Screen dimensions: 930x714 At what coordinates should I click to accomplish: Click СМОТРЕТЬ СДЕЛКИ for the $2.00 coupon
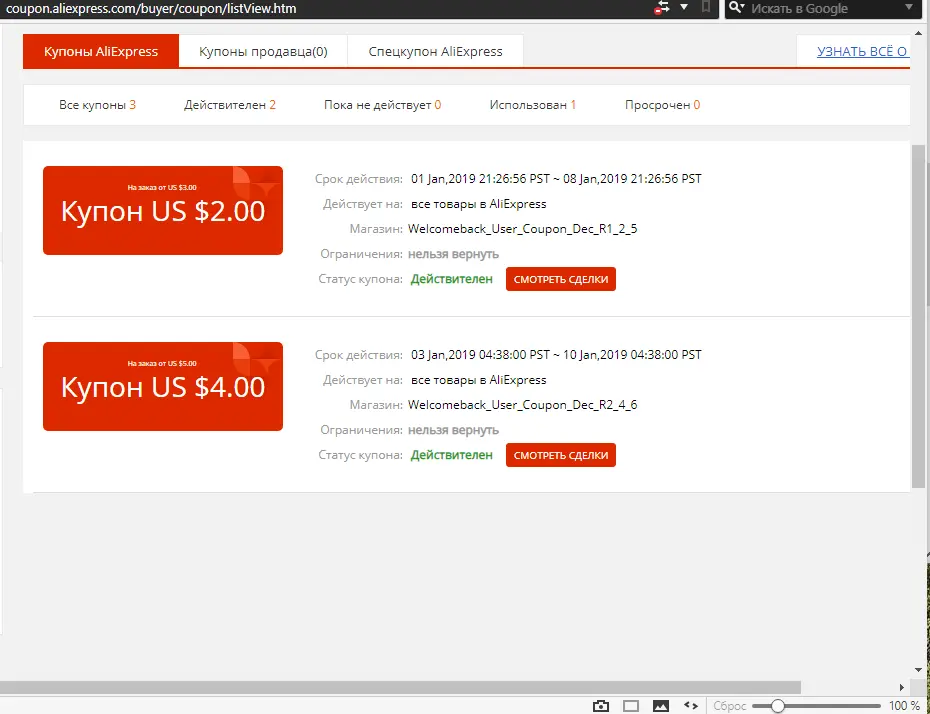click(x=560, y=279)
